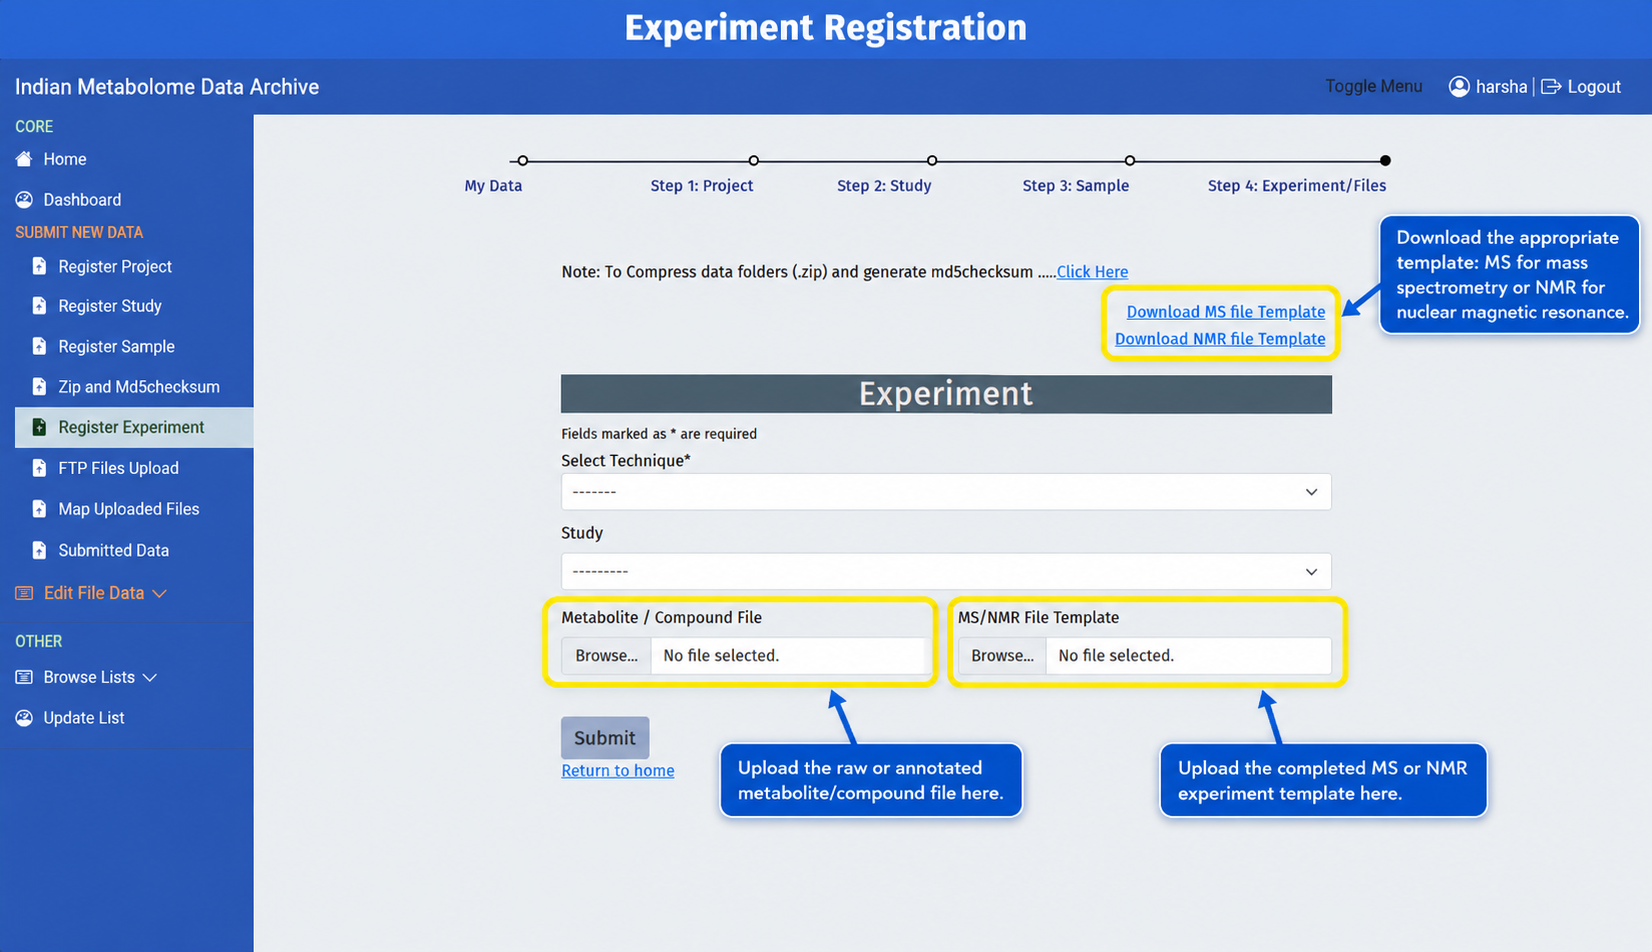
Task: Click the Submitted Data file icon
Action: point(39,550)
